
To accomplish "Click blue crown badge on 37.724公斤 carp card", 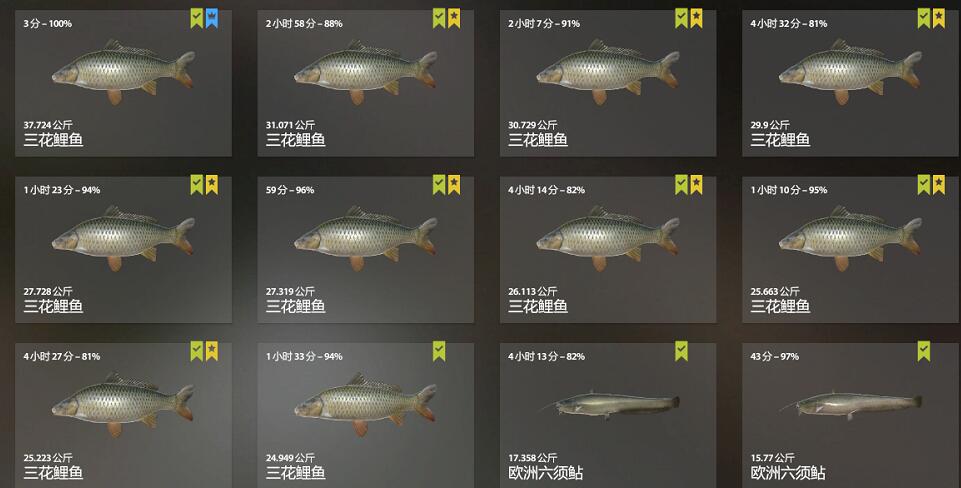I will click(211, 18).
